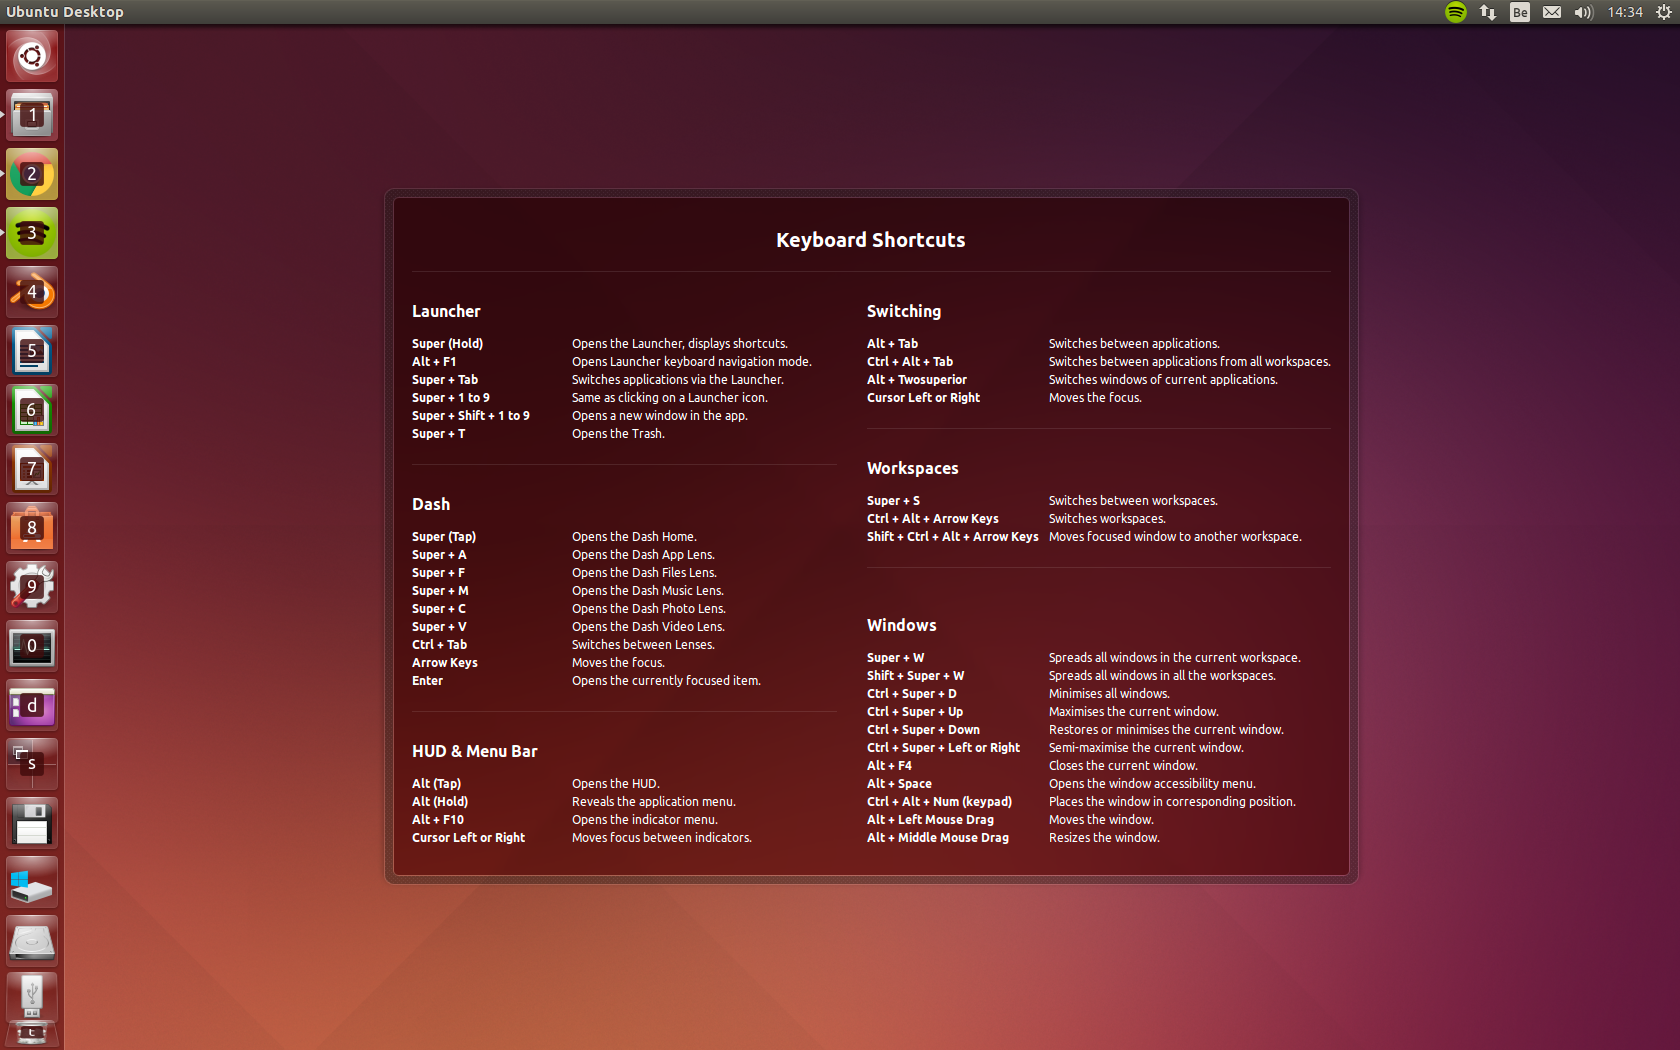Viewport: 1680px width, 1050px height.
Task: Open the Ubuntu Dash home button
Action: click(x=31, y=56)
